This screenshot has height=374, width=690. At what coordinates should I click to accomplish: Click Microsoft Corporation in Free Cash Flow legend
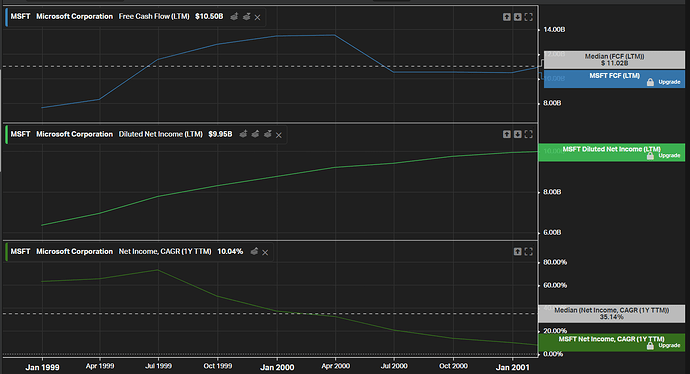click(74, 17)
